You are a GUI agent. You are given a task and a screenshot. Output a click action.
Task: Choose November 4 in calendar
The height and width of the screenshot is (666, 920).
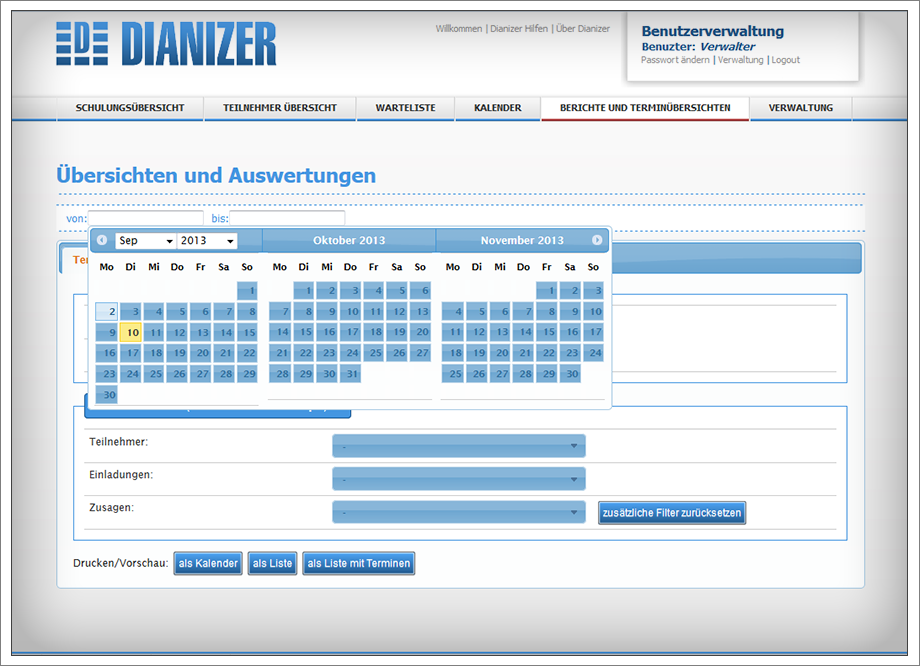[453, 312]
